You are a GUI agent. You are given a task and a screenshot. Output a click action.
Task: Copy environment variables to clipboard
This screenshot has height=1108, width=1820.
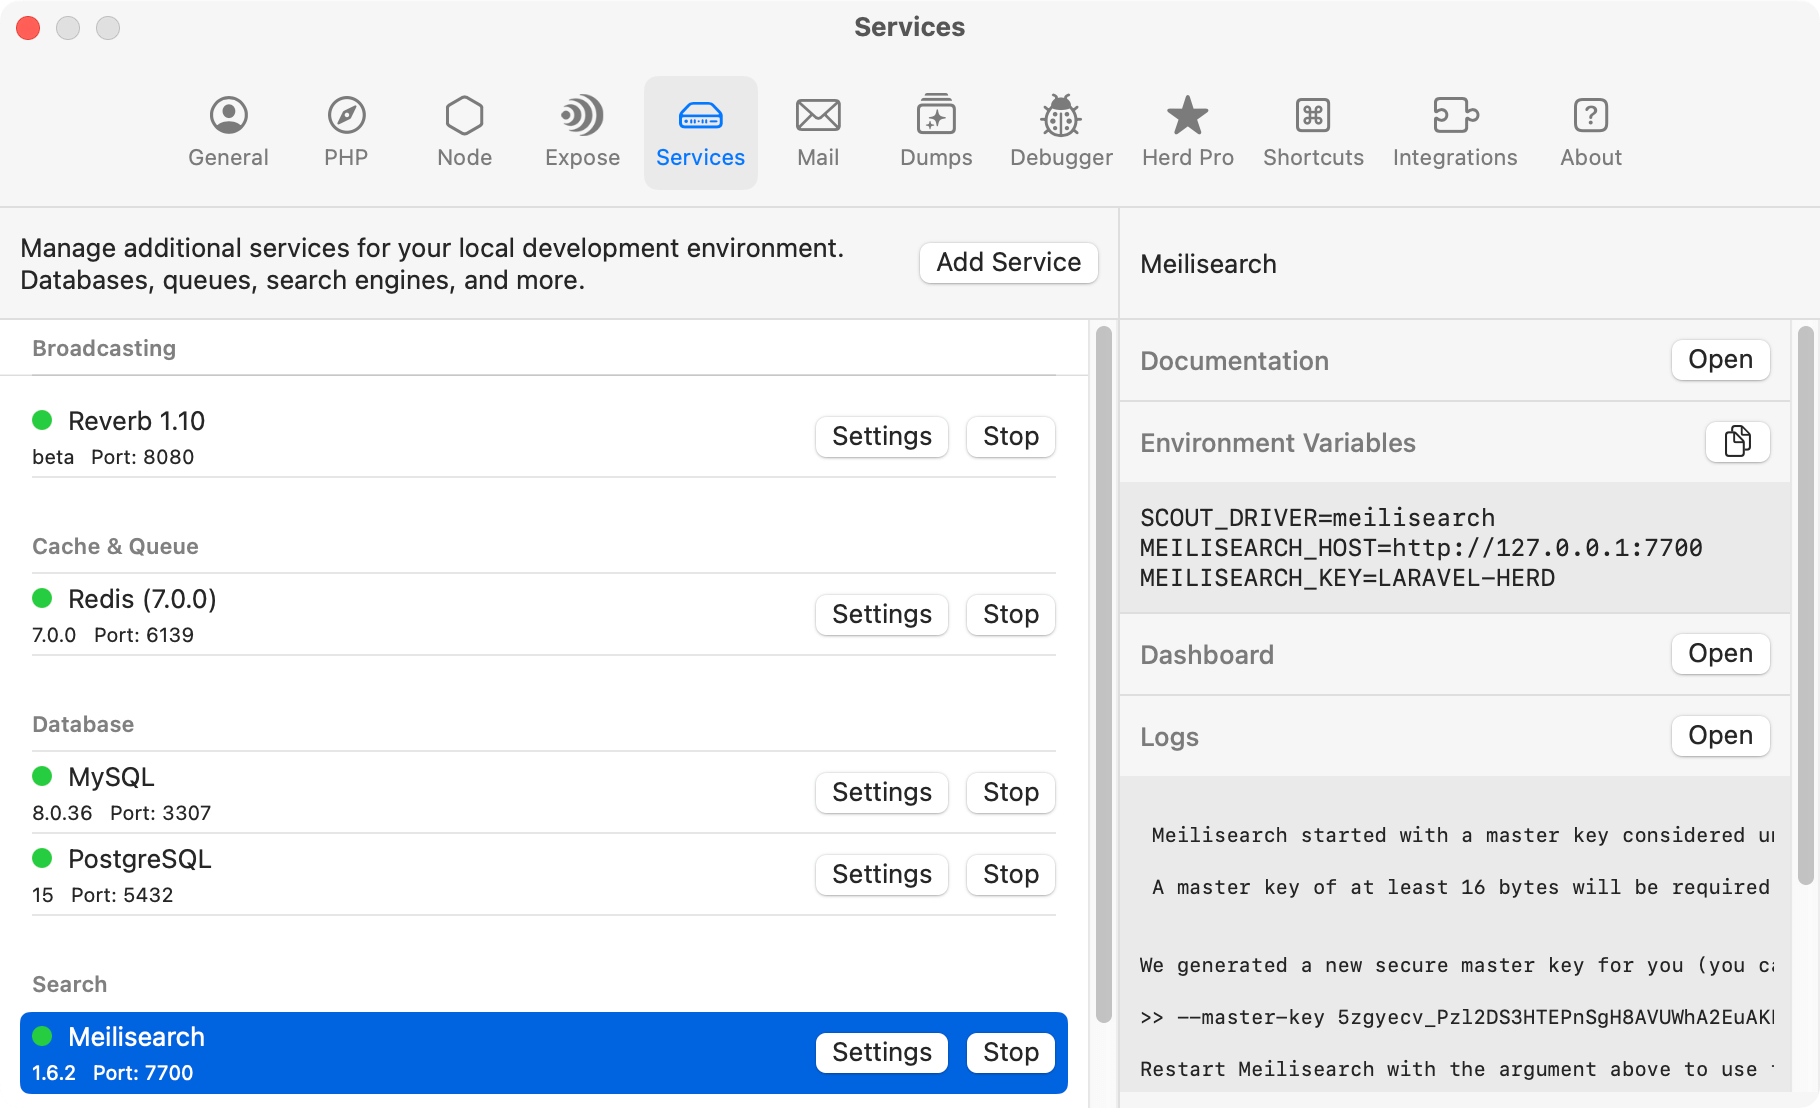pyautogui.click(x=1737, y=442)
